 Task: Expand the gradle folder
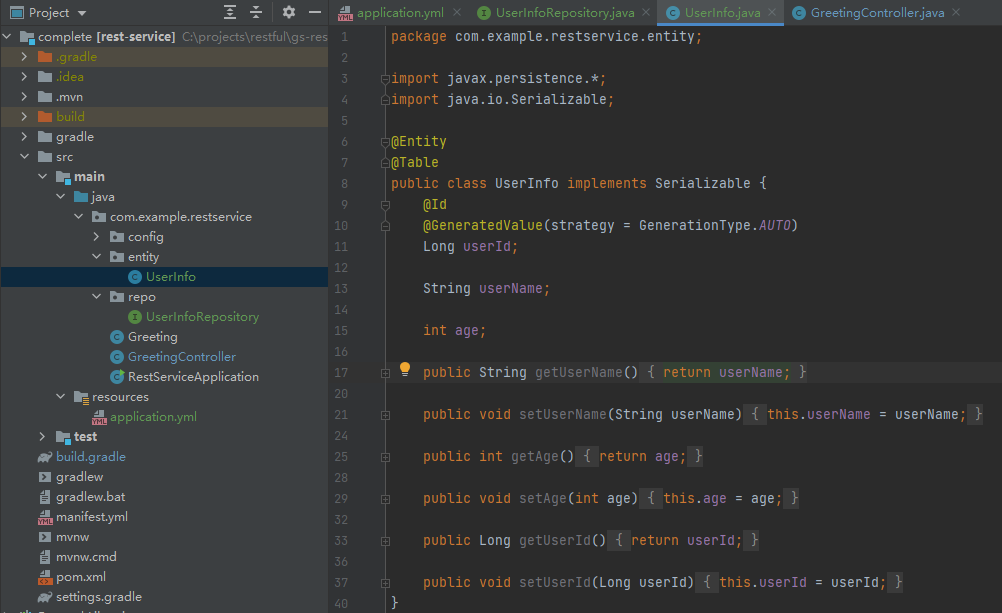click(24, 136)
